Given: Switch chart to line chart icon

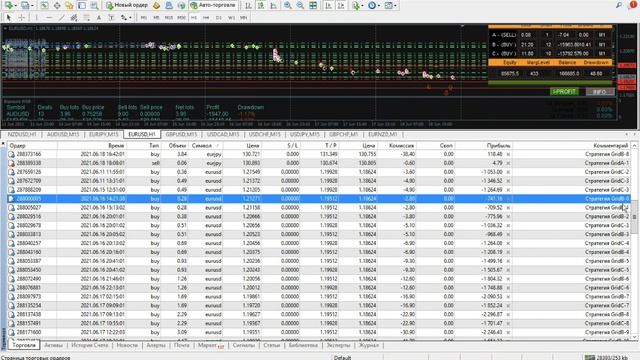Looking at the screenshot, I should (x=273, y=5).
